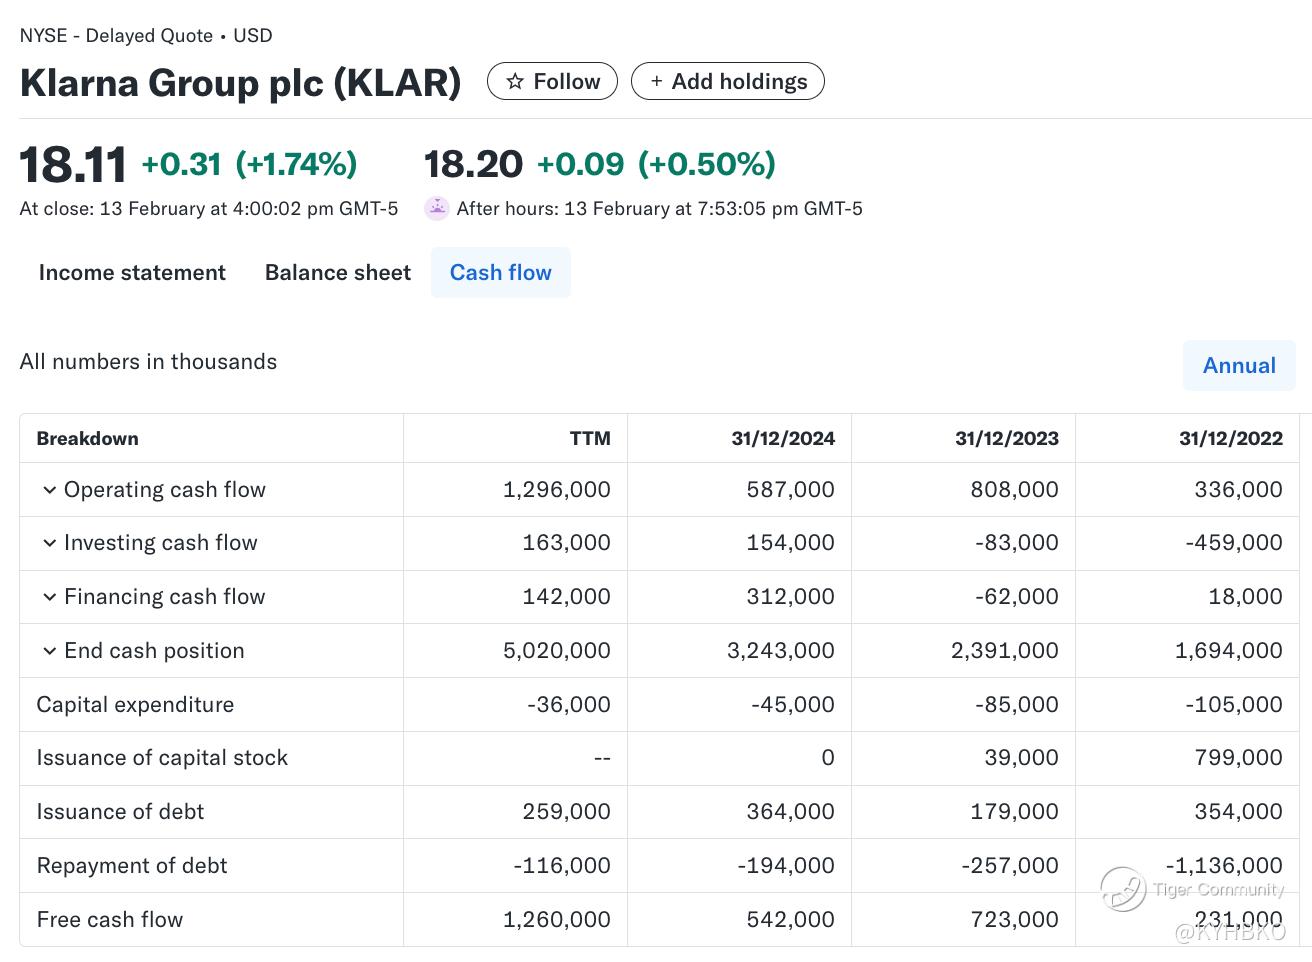
Task: Click the 2023 operating cash flow 808,000
Action: [1015, 490]
